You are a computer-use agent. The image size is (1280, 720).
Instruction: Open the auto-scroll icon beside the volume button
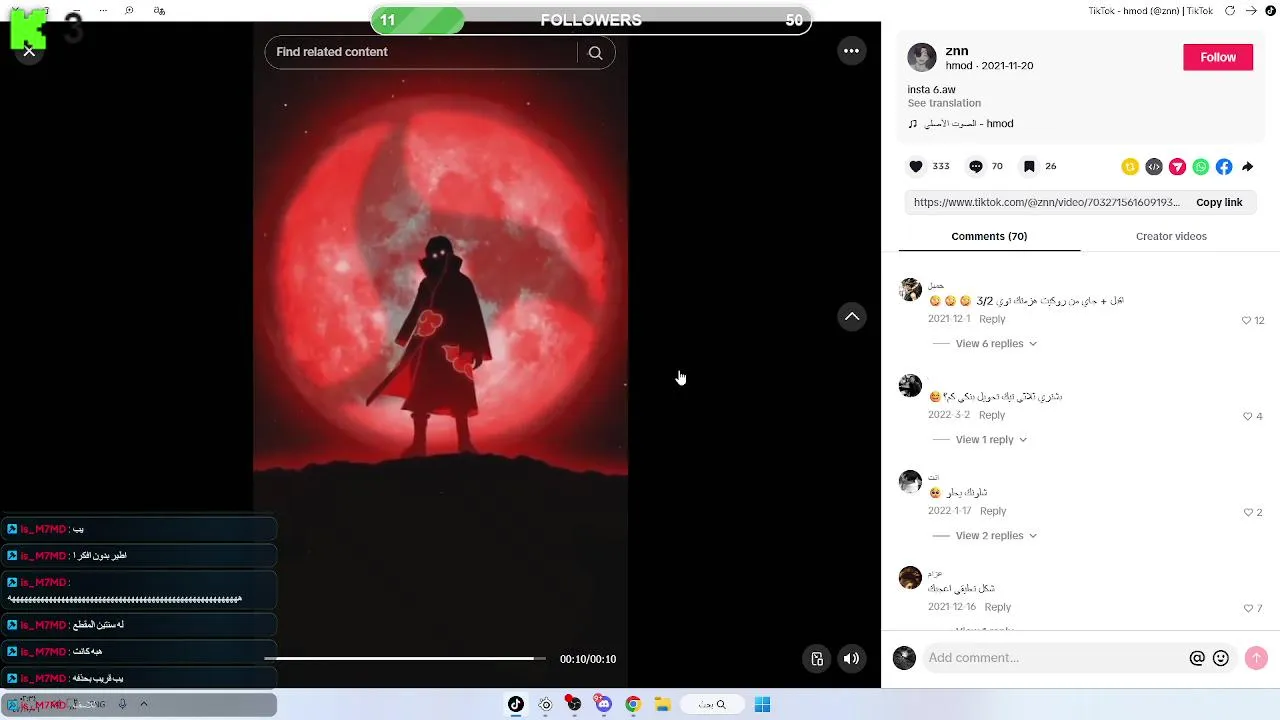(x=817, y=659)
